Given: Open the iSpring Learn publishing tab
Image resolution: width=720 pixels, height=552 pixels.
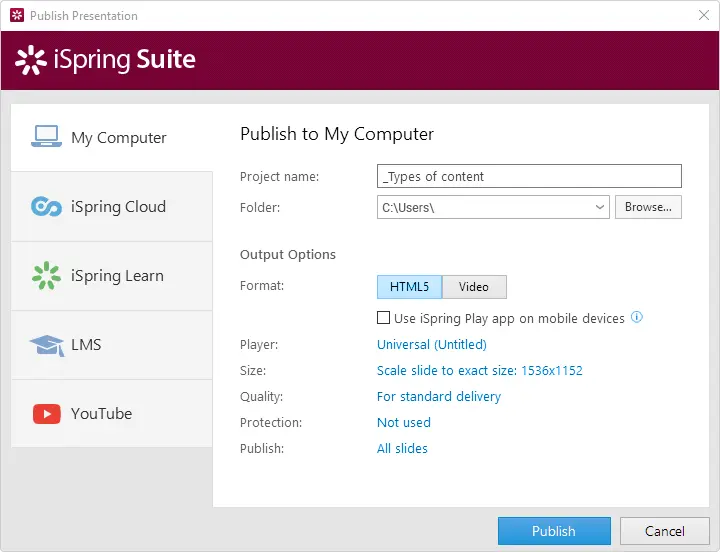Looking at the screenshot, I should [x=112, y=276].
